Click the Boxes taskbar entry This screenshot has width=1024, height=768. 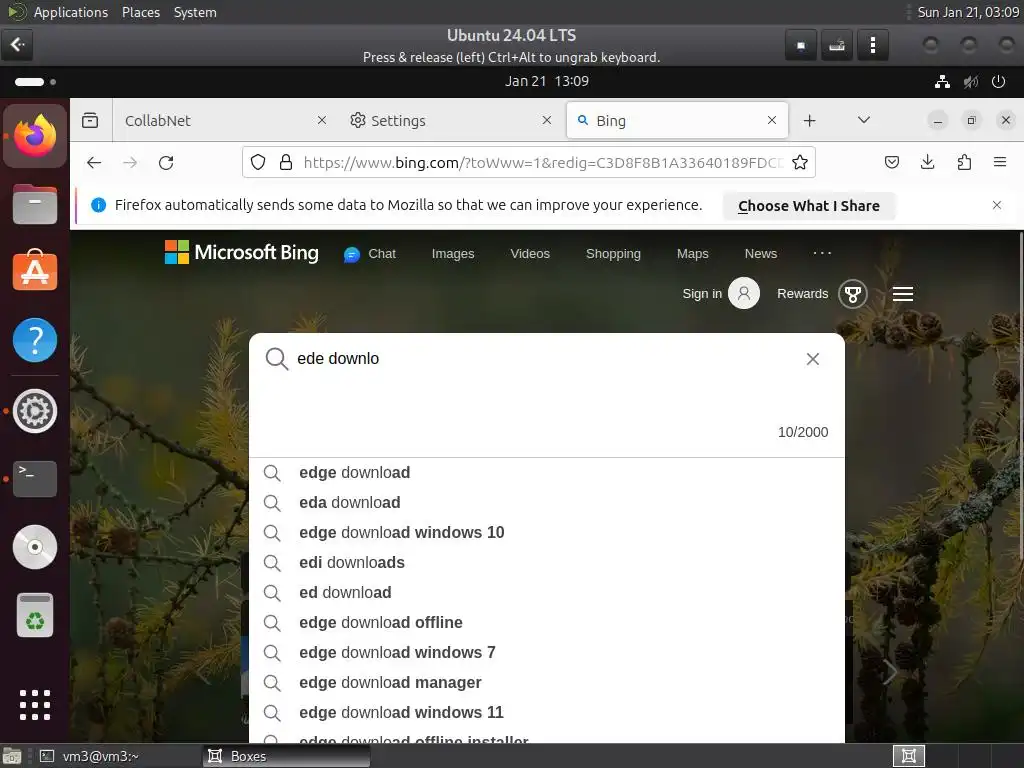pyautogui.click(x=287, y=756)
